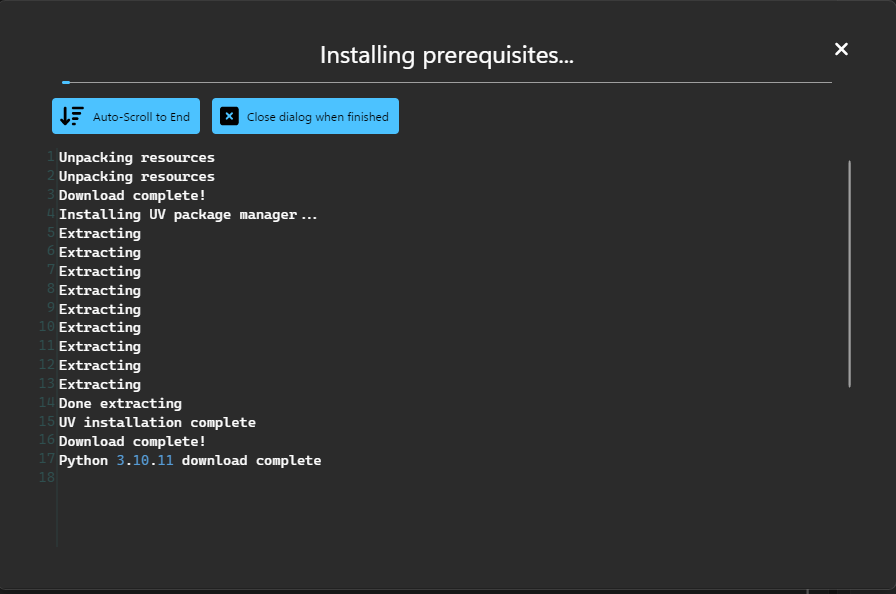Toggle the Auto-Scroll to End text label
This screenshot has height=594, width=896.
pos(141,117)
